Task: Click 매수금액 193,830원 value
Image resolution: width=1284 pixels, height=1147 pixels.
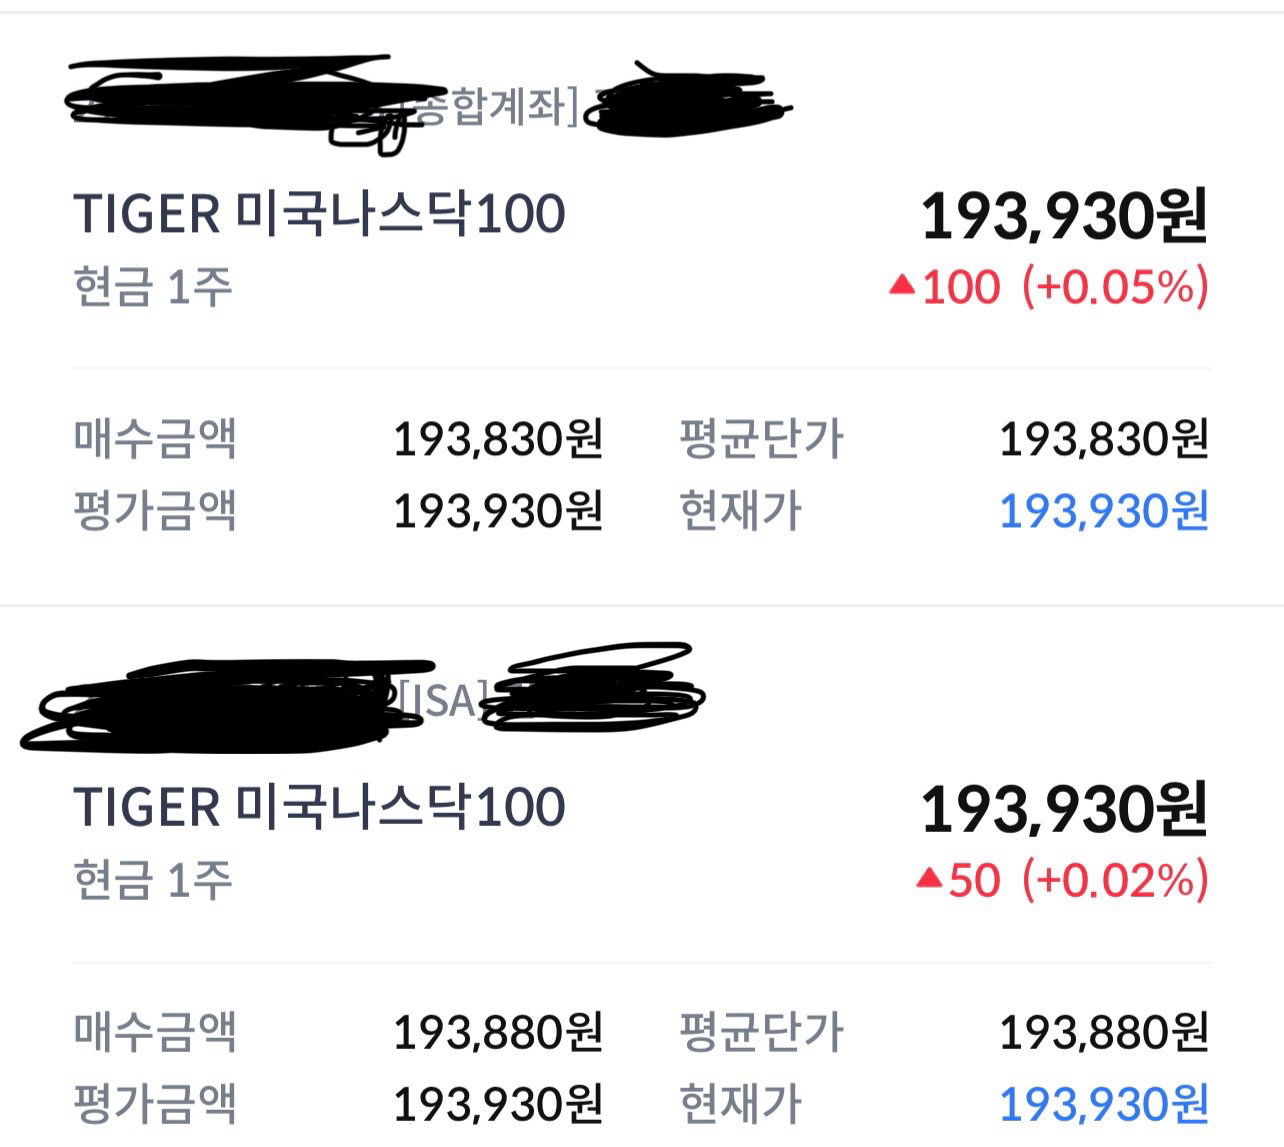Action: click(498, 439)
